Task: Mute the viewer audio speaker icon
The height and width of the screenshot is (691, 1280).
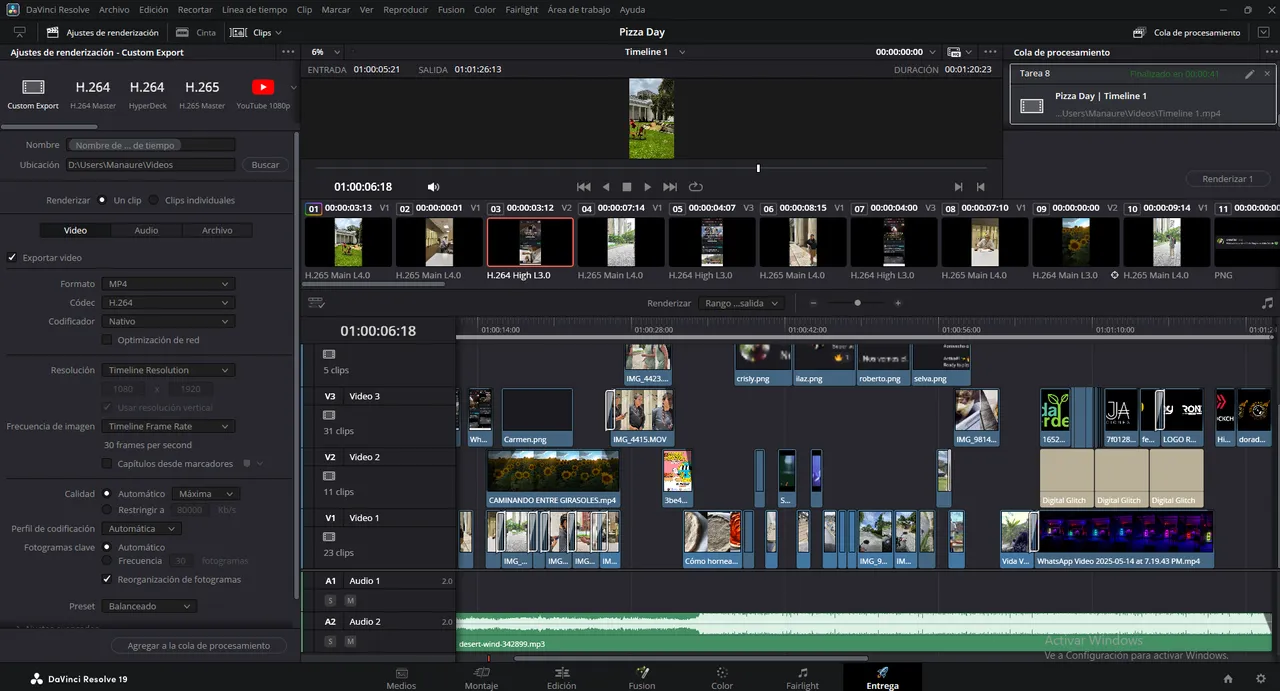Action: click(x=433, y=187)
